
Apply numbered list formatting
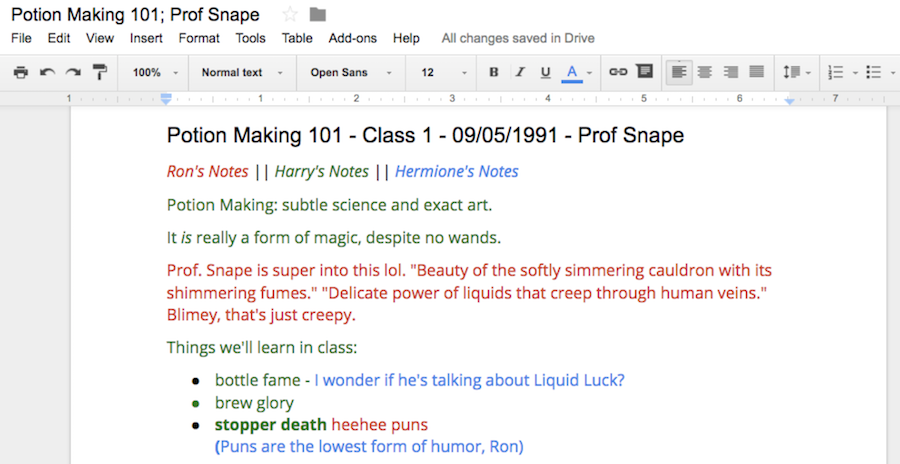[x=835, y=72]
